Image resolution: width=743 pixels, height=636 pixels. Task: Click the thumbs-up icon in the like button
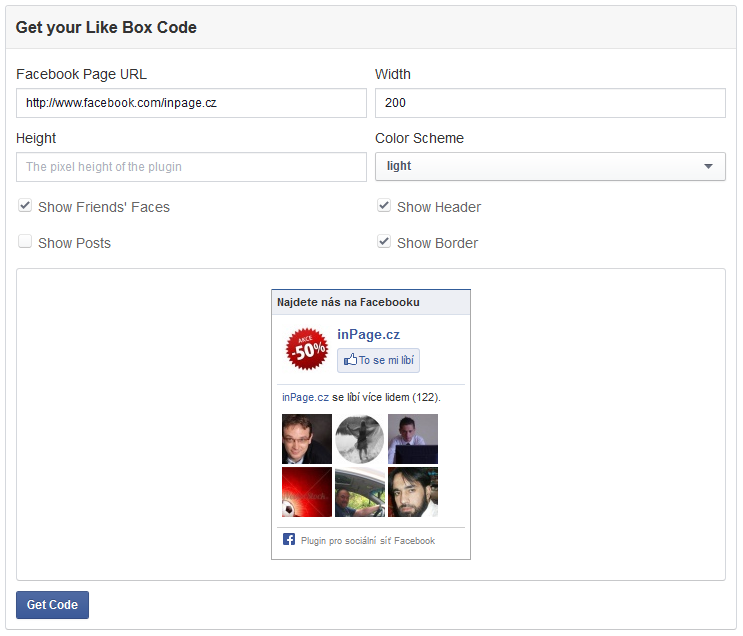point(350,360)
